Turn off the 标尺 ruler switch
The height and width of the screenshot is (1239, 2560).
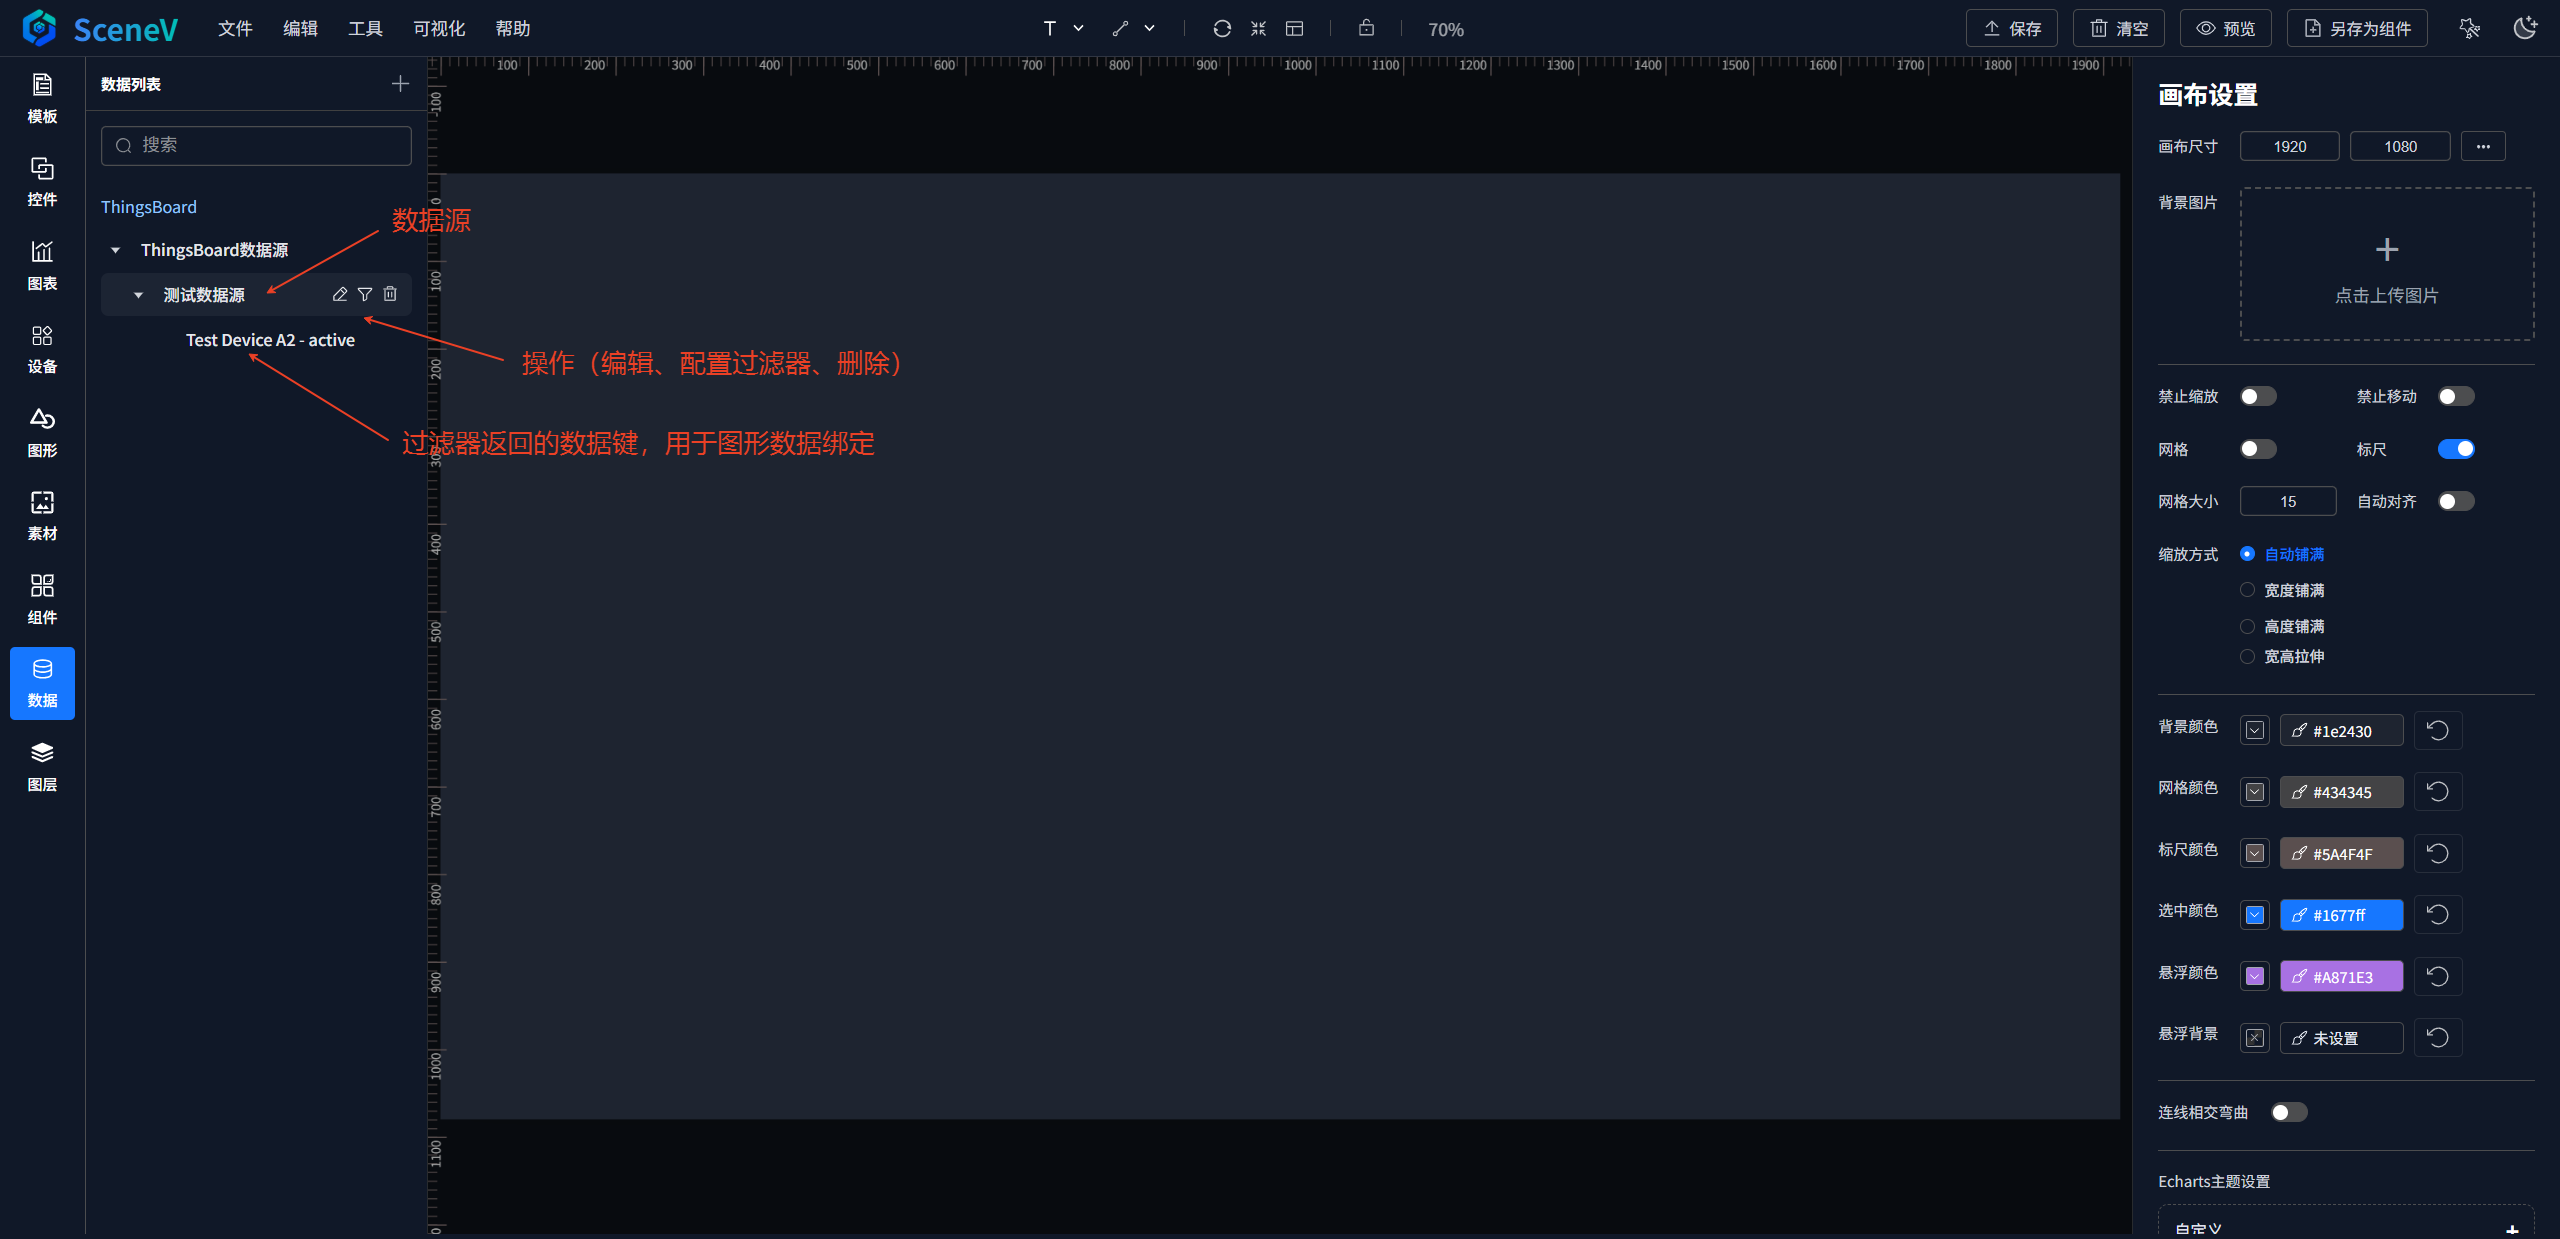click(x=2456, y=449)
